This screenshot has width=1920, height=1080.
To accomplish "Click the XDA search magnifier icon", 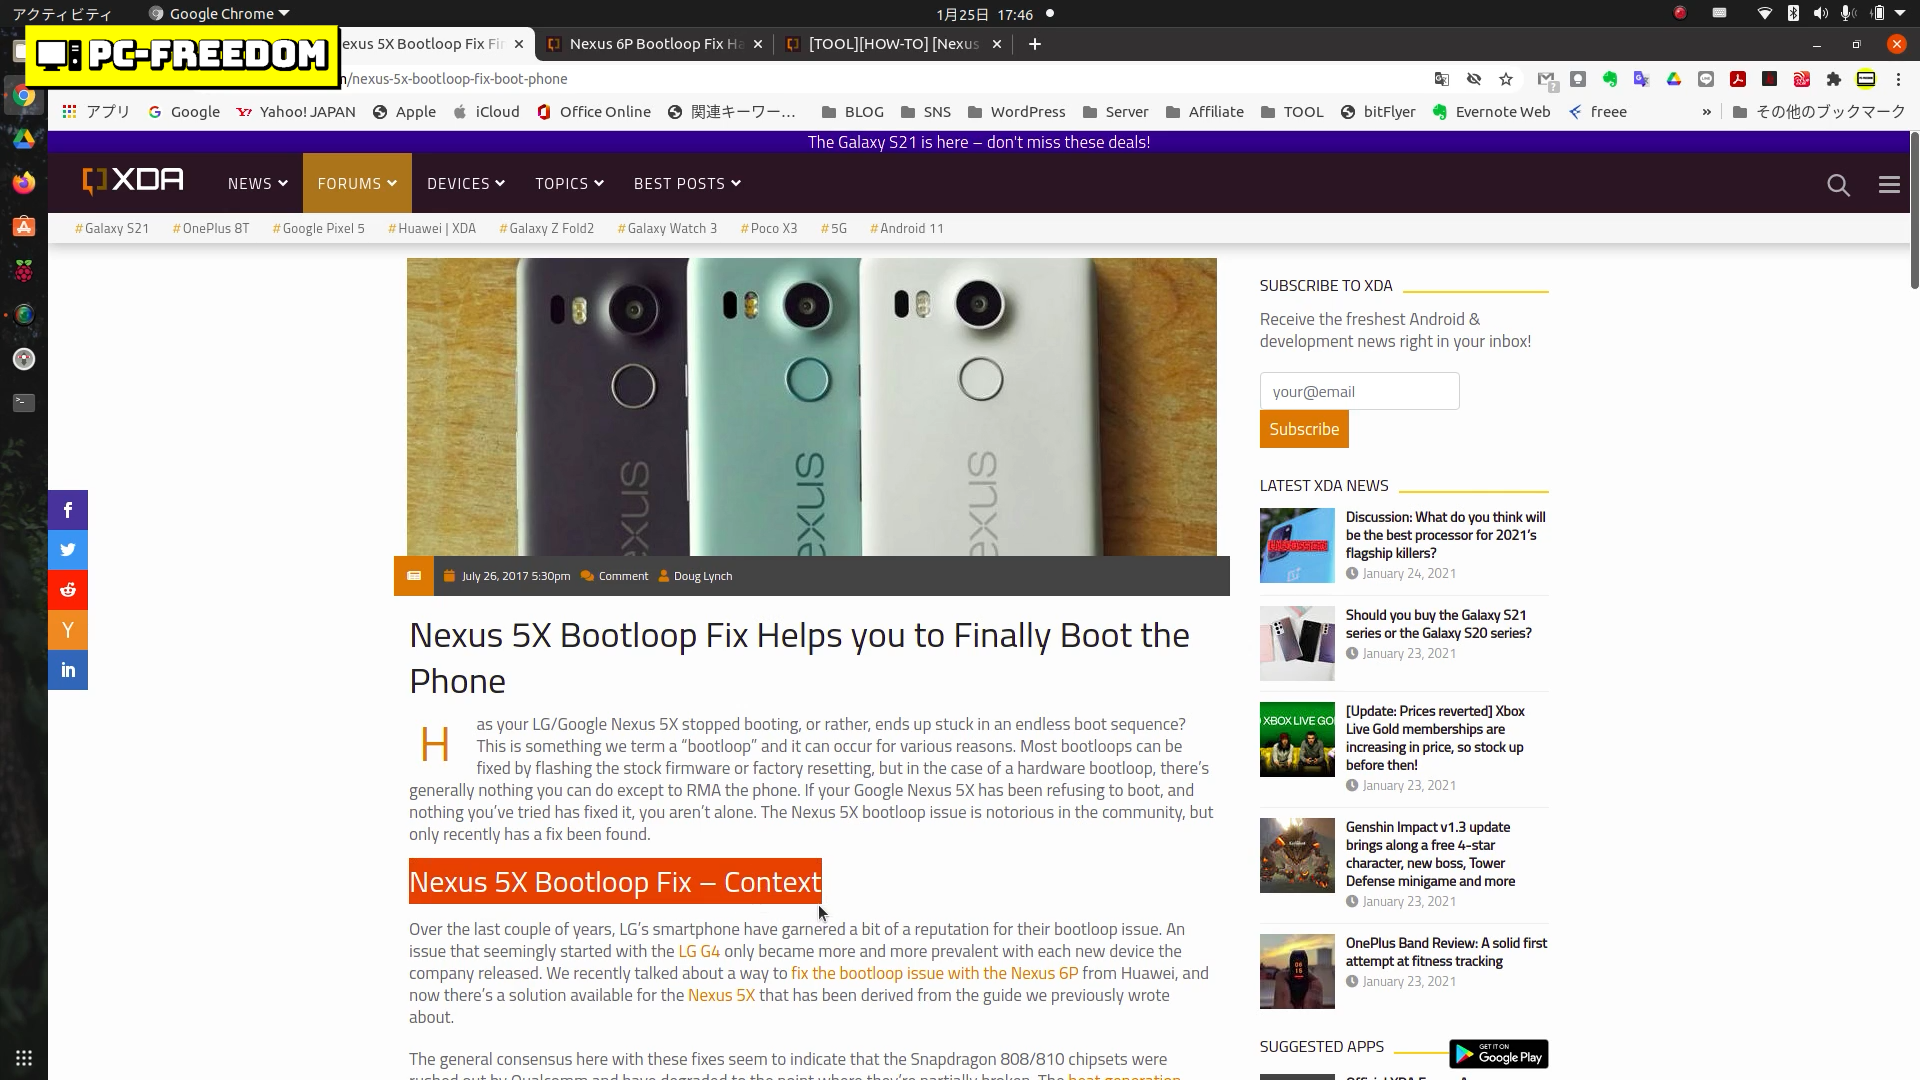I will point(1838,185).
